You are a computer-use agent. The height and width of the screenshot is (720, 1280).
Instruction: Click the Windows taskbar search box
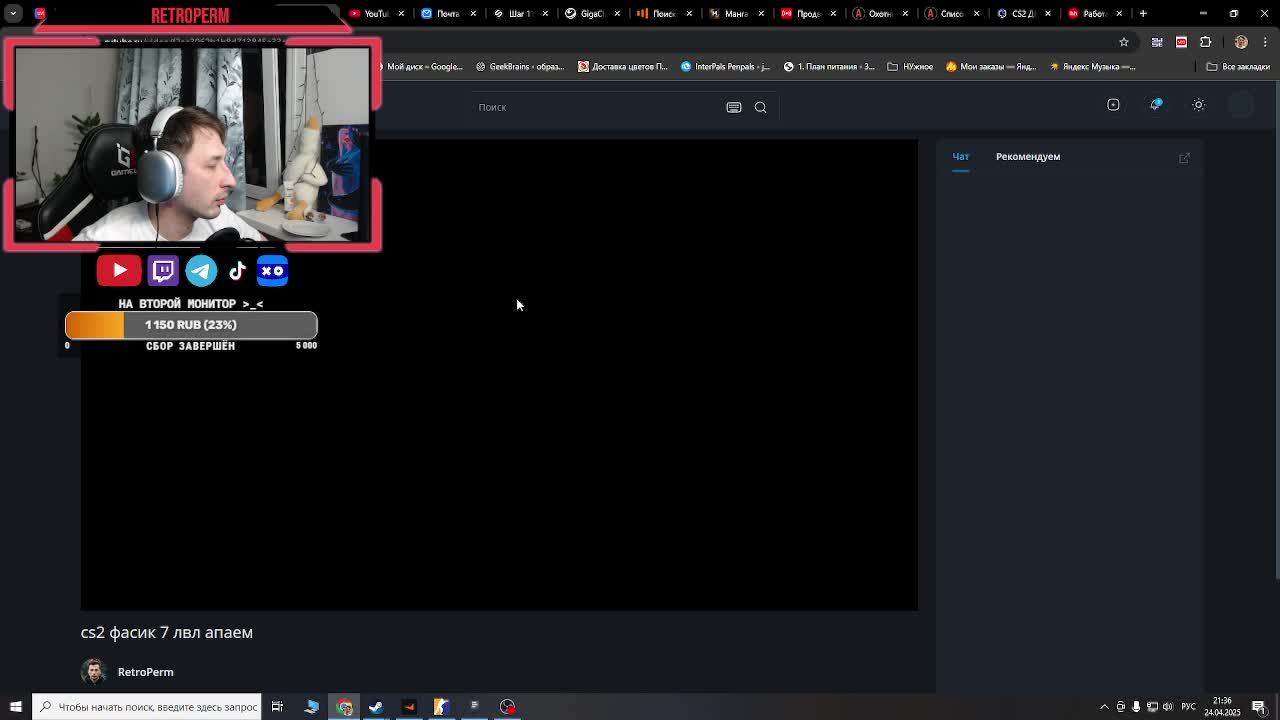(x=146, y=707)
